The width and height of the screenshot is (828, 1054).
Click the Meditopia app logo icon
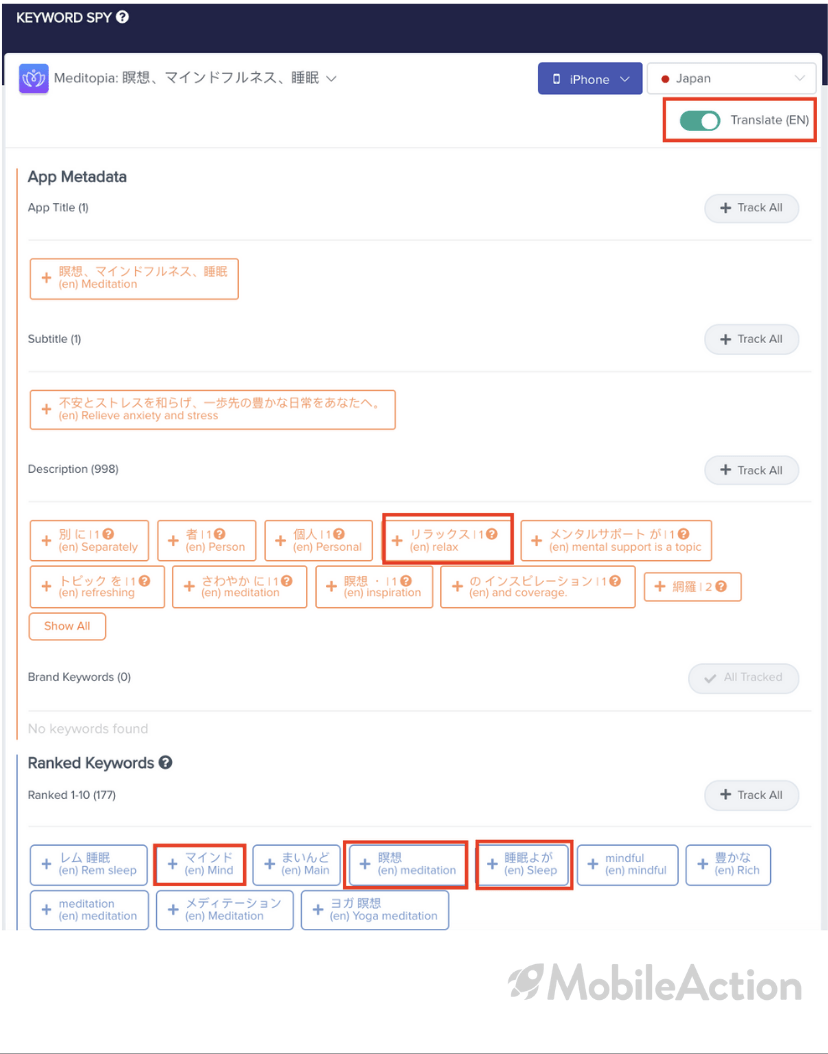34,79
